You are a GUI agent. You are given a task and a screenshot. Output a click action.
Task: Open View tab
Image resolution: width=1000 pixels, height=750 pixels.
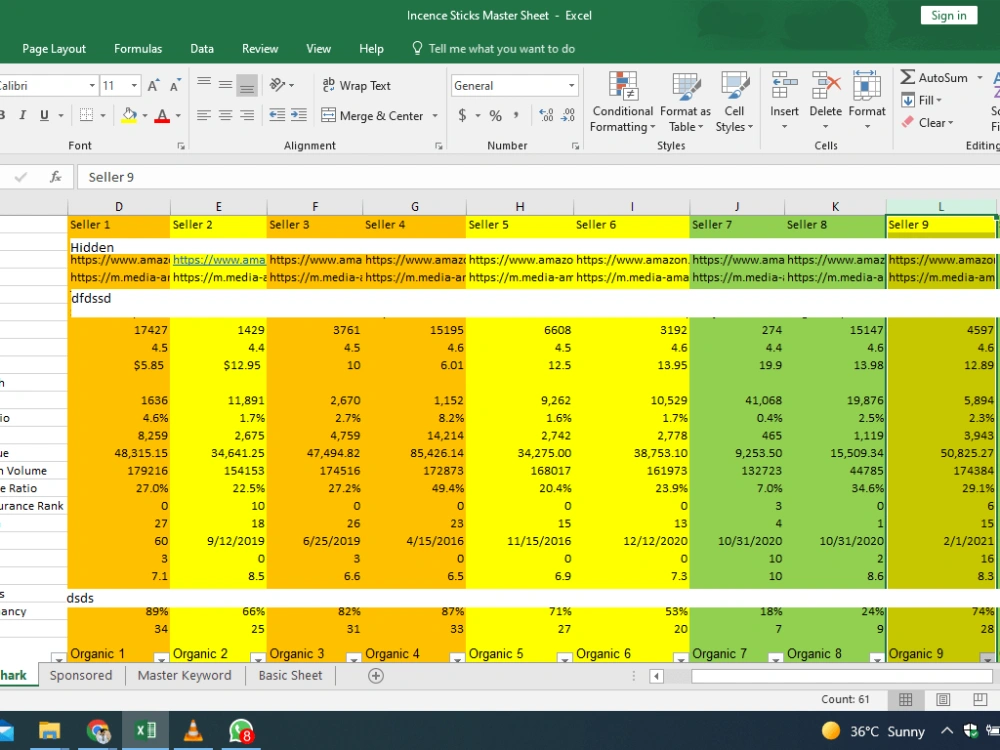[318, 48]
